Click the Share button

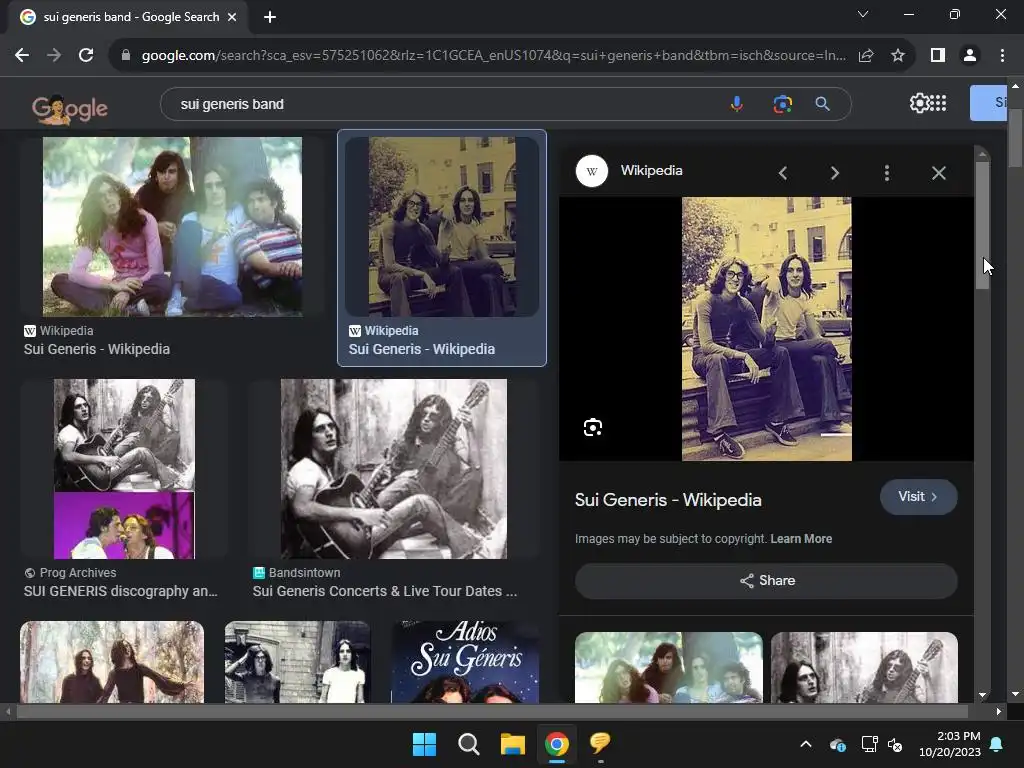pos(766,581)
